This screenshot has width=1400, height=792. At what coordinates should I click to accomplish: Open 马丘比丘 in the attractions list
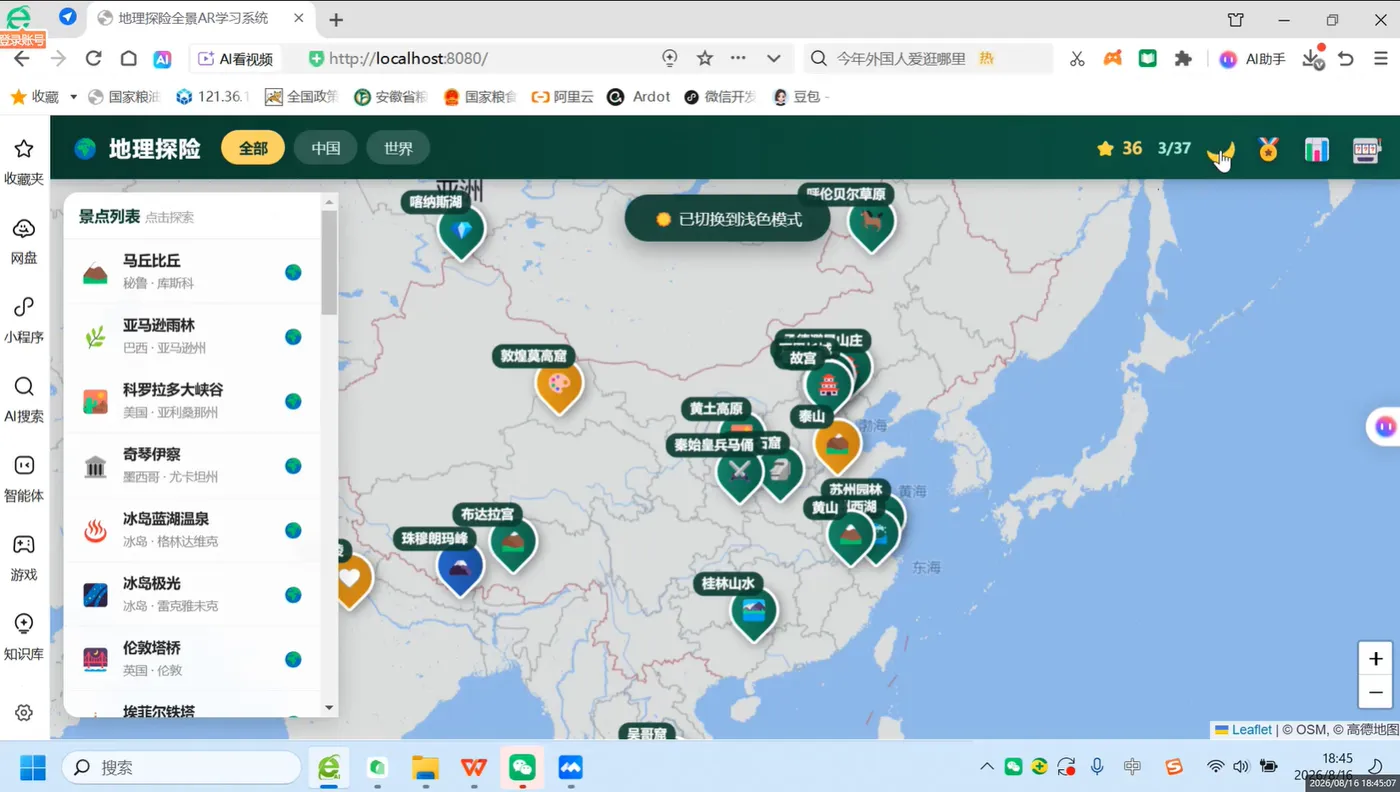[192, 271]
